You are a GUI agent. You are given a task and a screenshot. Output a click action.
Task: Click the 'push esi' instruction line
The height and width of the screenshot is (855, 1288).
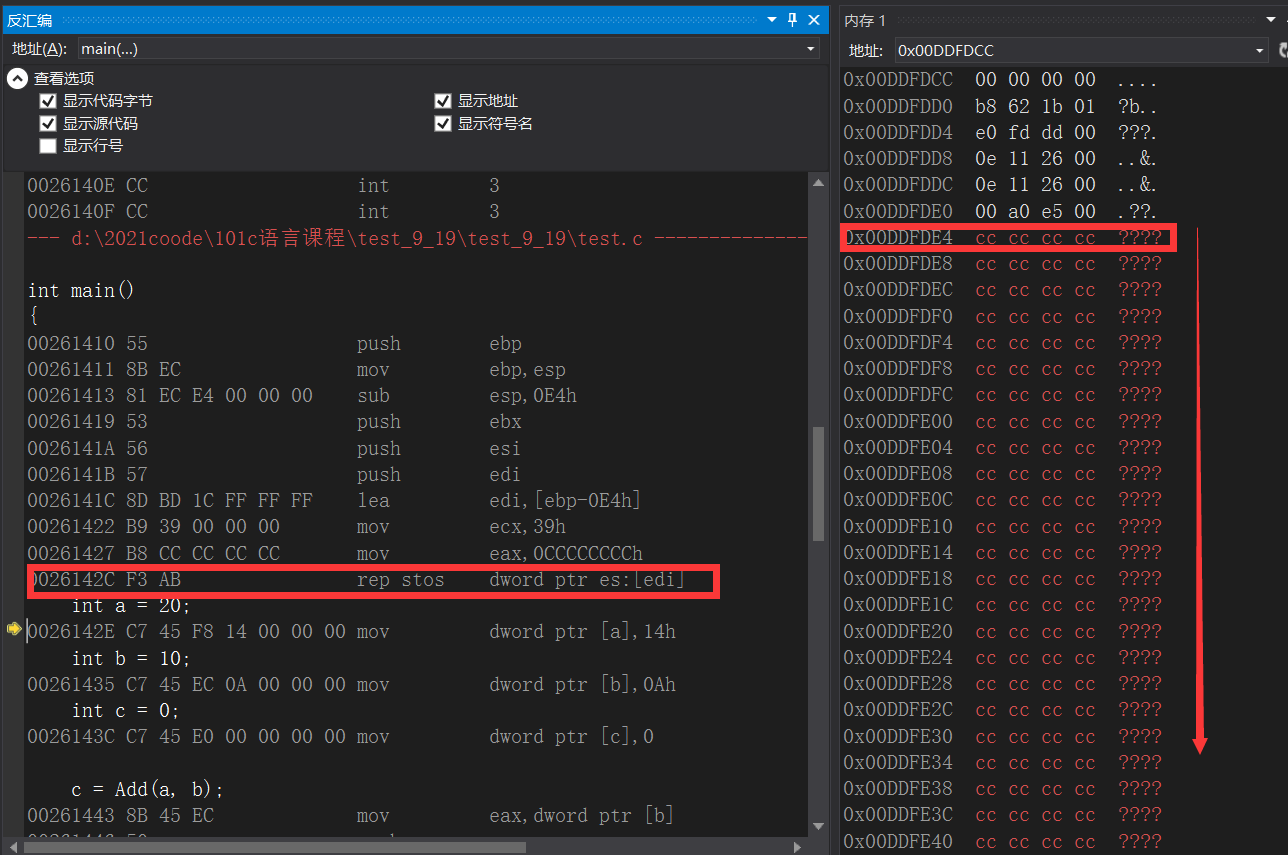pos(275,448)
